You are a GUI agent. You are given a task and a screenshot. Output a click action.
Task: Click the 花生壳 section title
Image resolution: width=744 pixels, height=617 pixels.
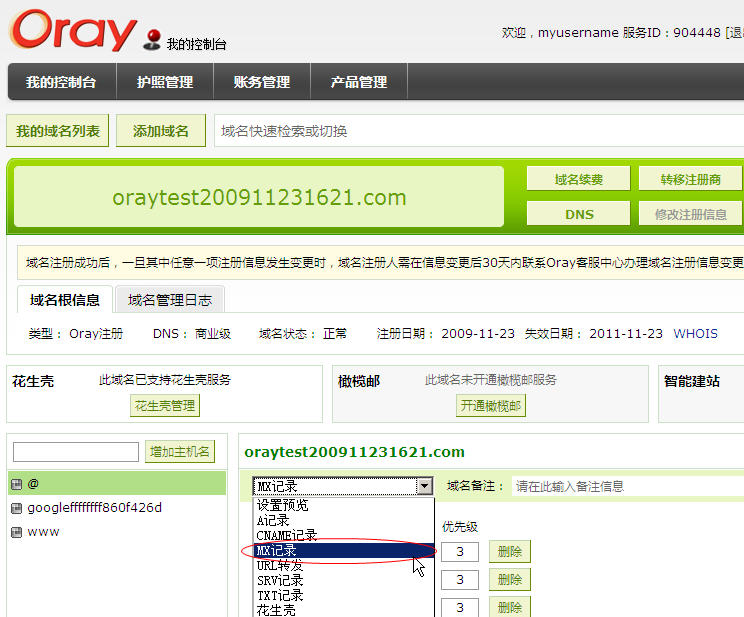pos(33,381)
